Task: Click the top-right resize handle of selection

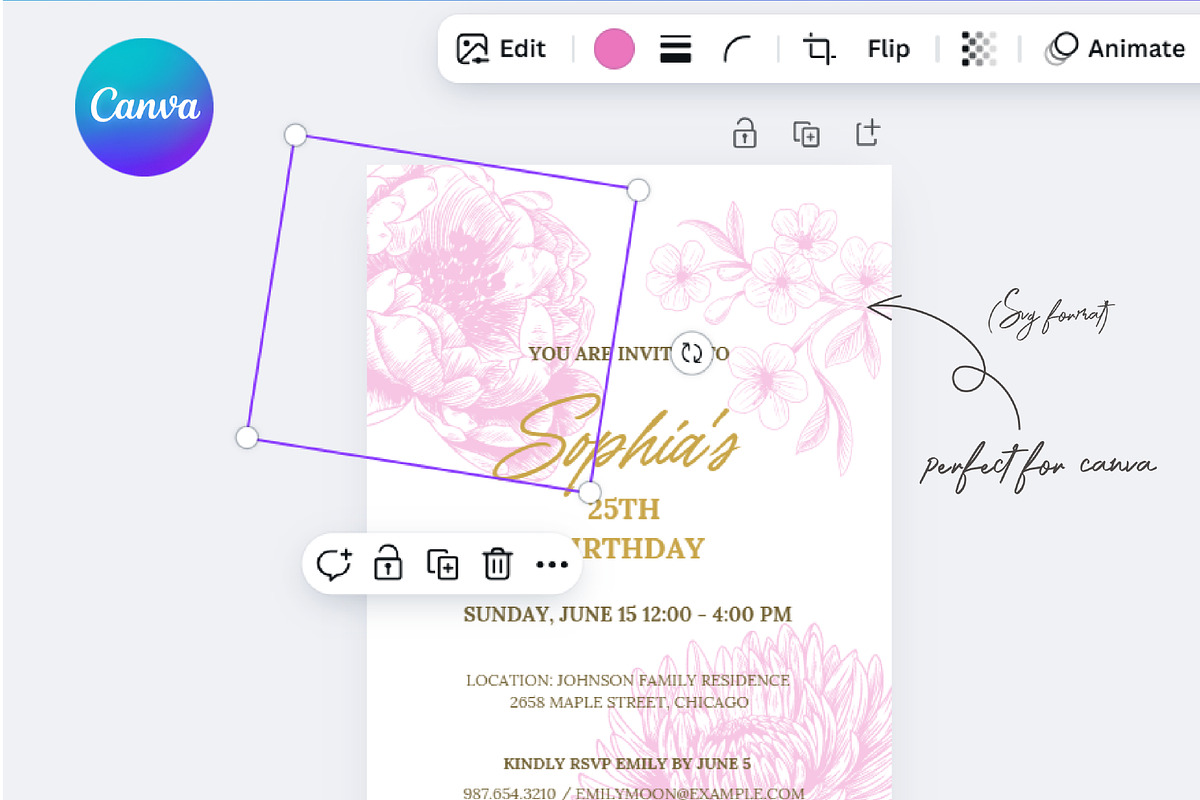Action: coord(638,189)
